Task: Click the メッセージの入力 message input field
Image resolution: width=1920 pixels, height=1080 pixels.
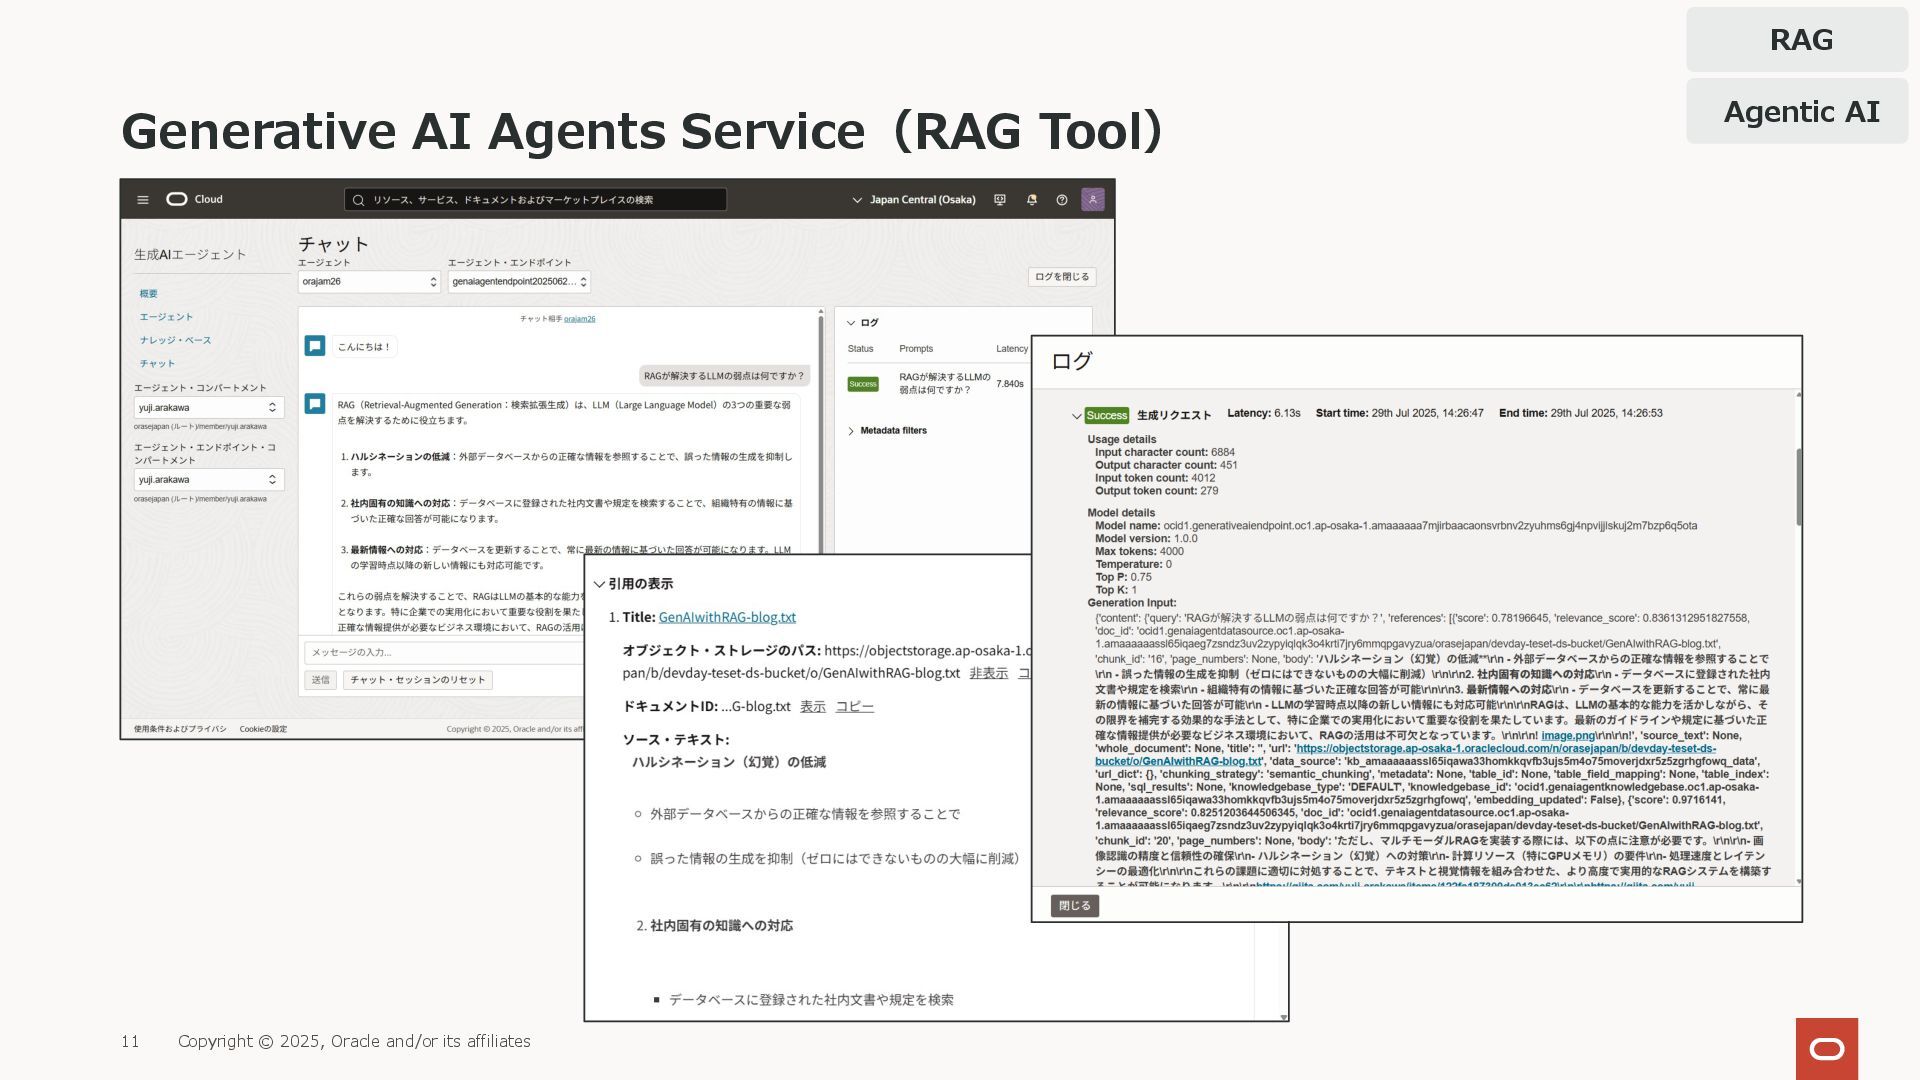Action: tap(444, 652)
